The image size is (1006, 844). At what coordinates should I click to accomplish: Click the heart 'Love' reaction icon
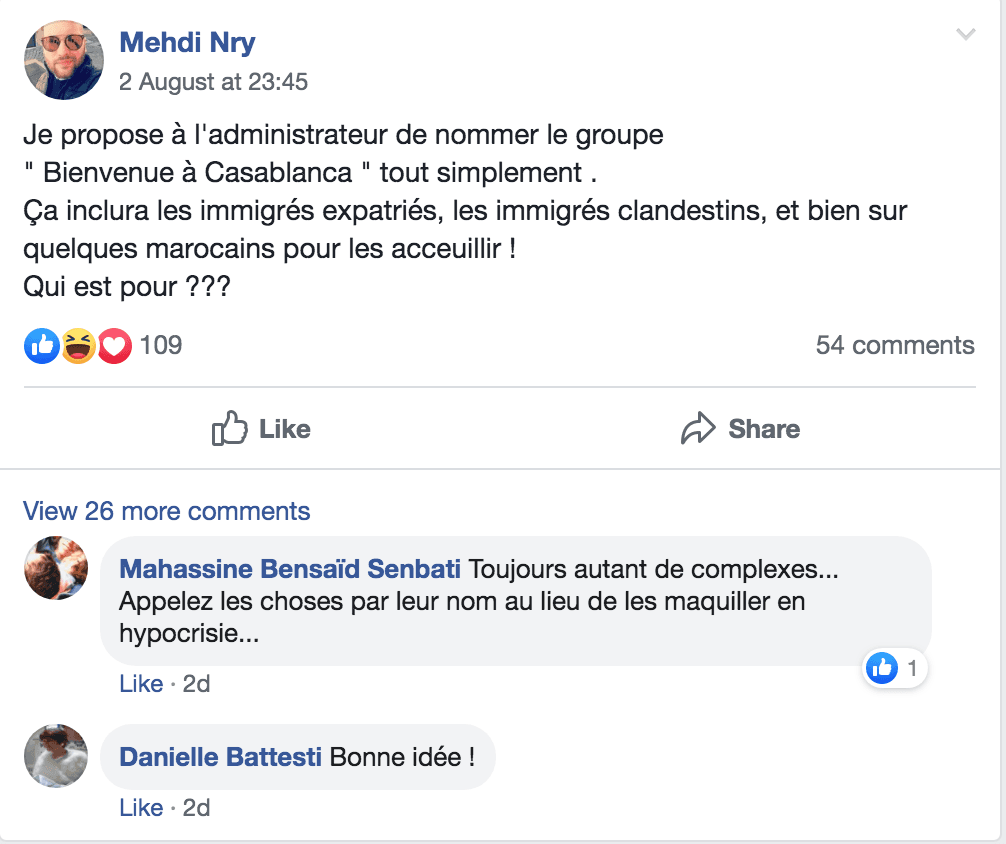[113, 345]
